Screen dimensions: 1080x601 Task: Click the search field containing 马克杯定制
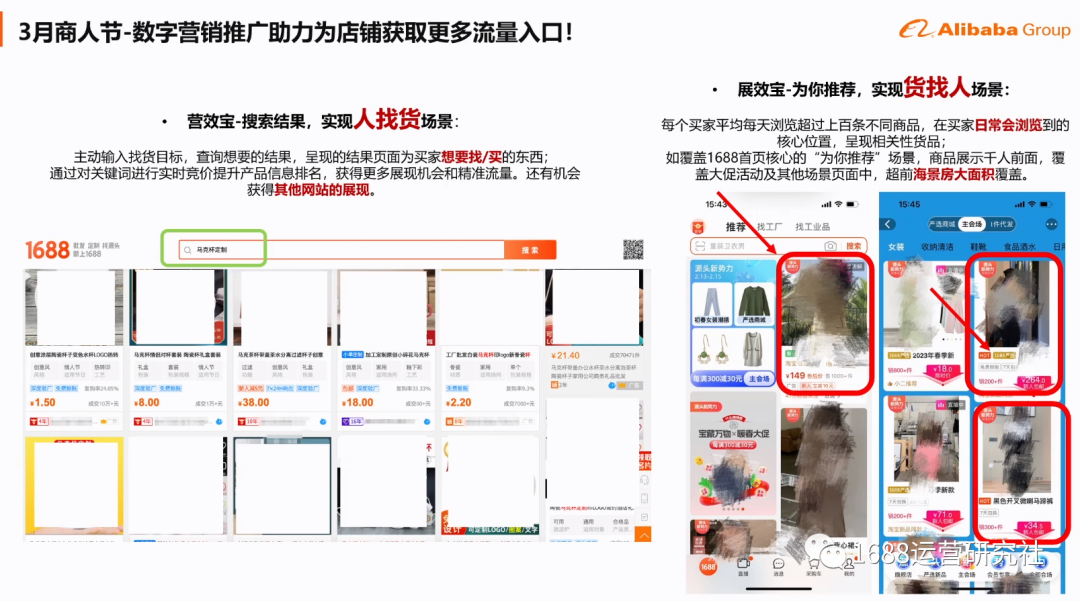[342, 250]
